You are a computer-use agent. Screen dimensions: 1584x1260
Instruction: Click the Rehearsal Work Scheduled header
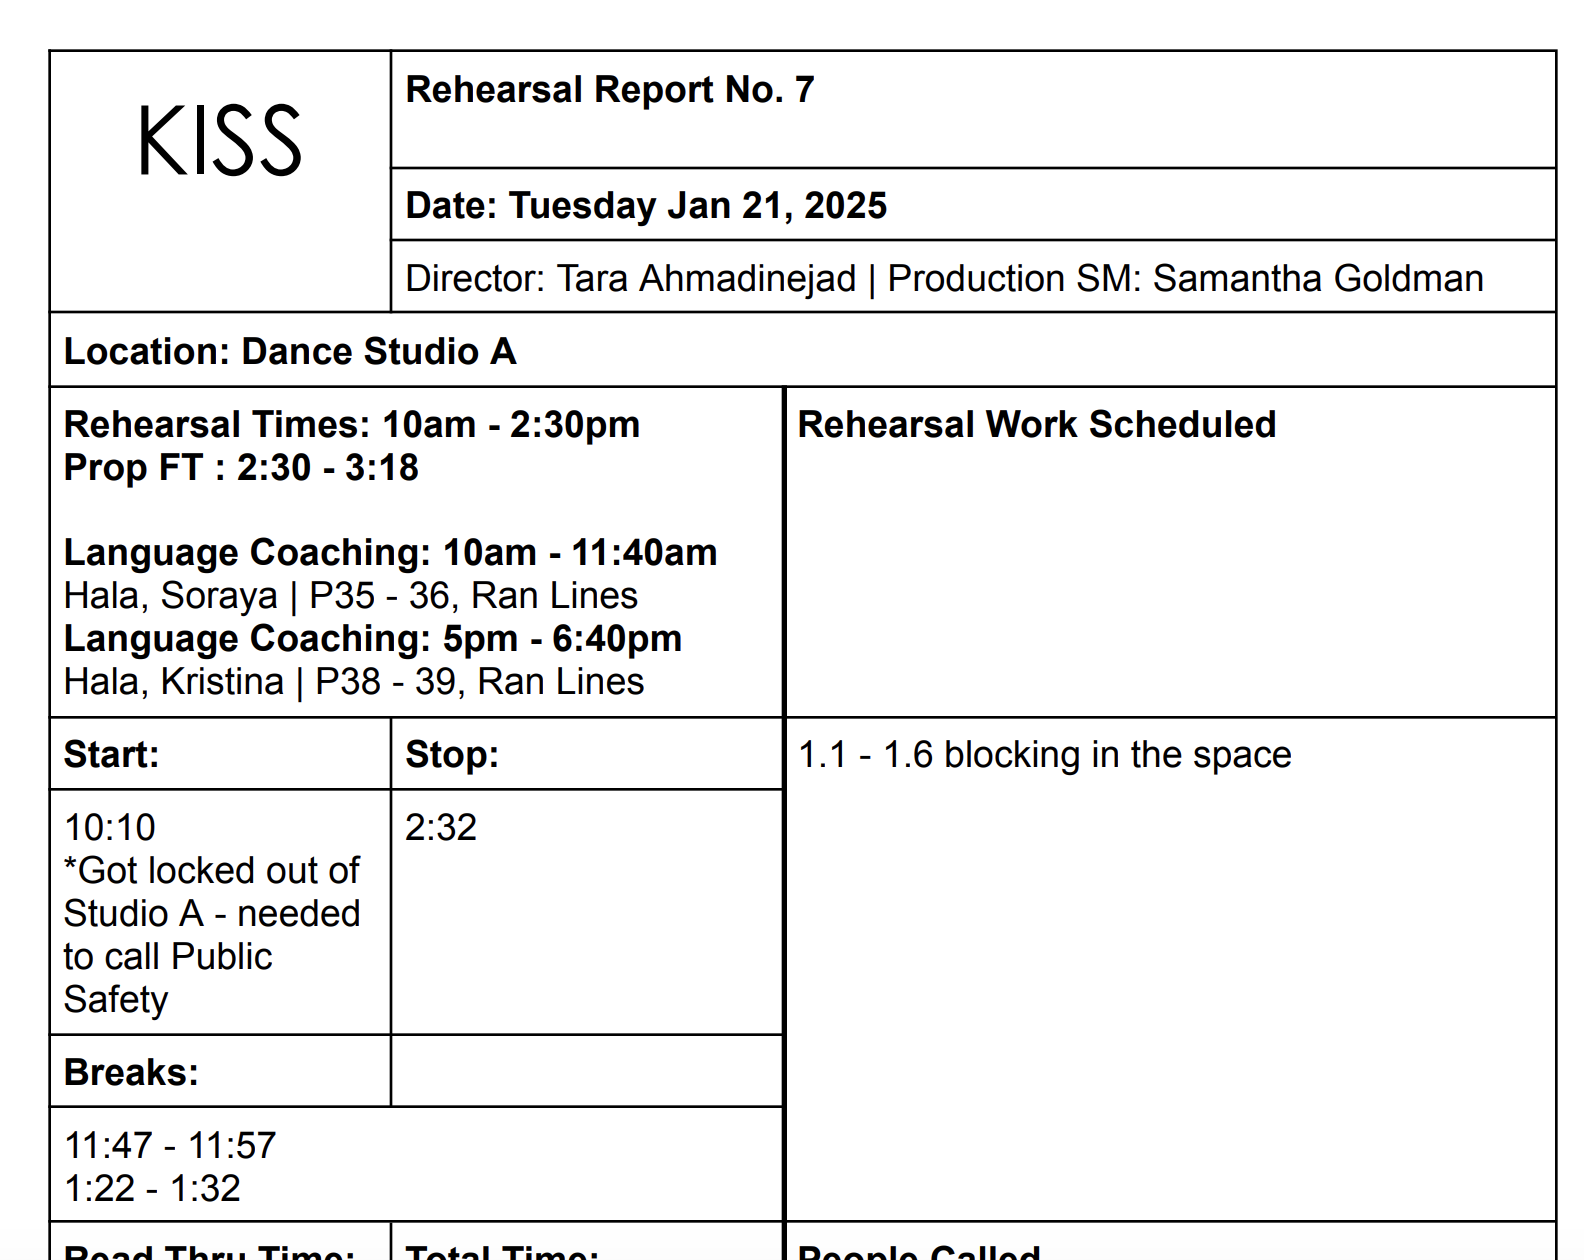click(x=1037, y=424)
